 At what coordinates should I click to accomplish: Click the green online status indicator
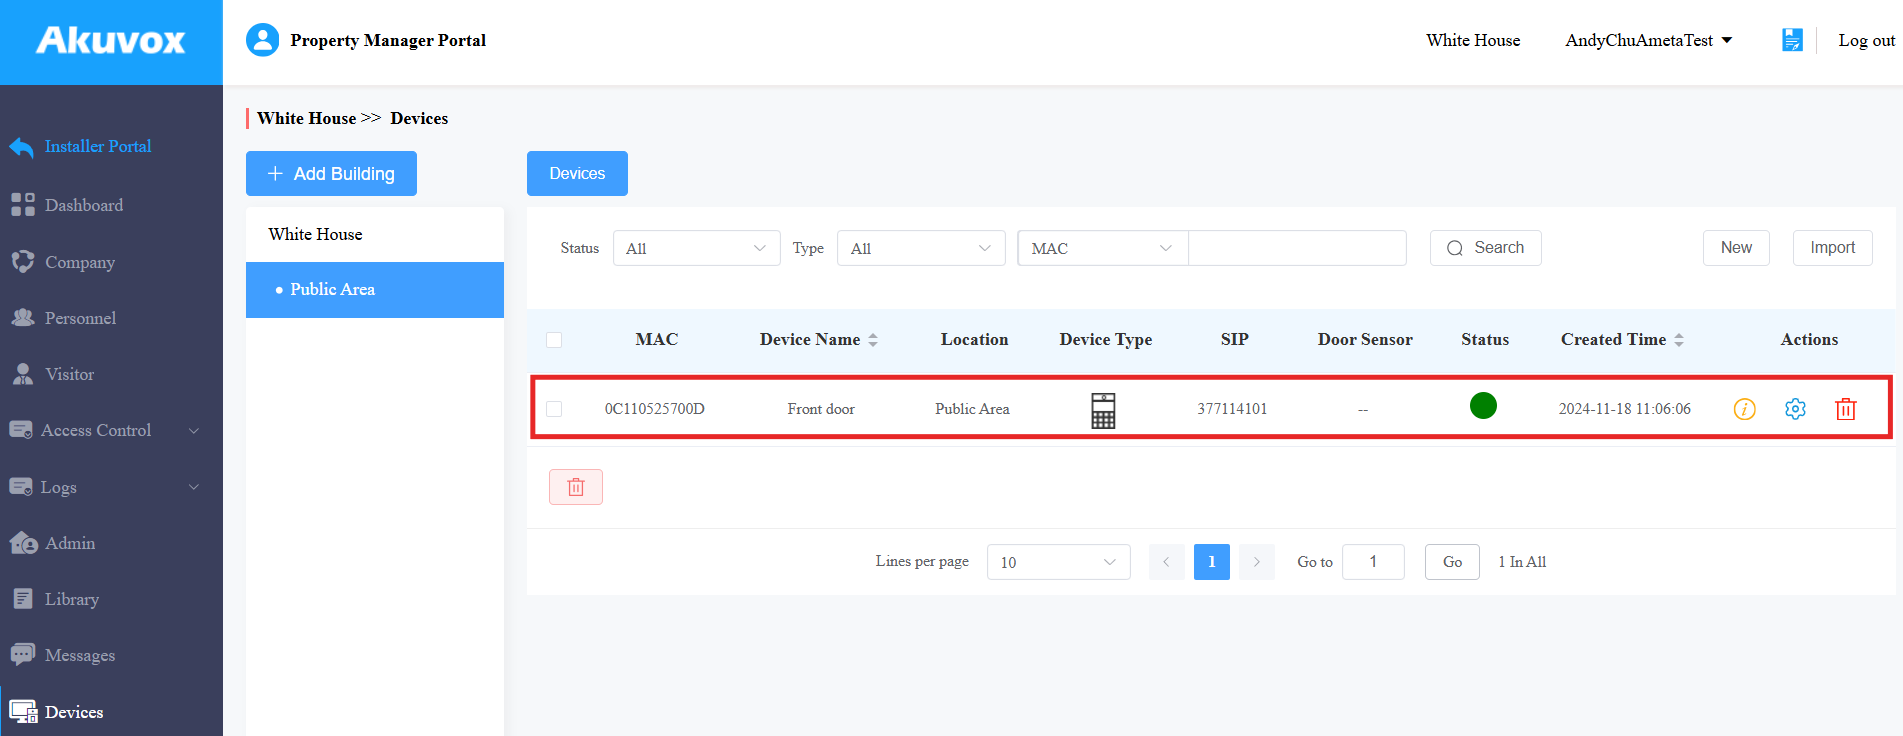point(1483,406)
